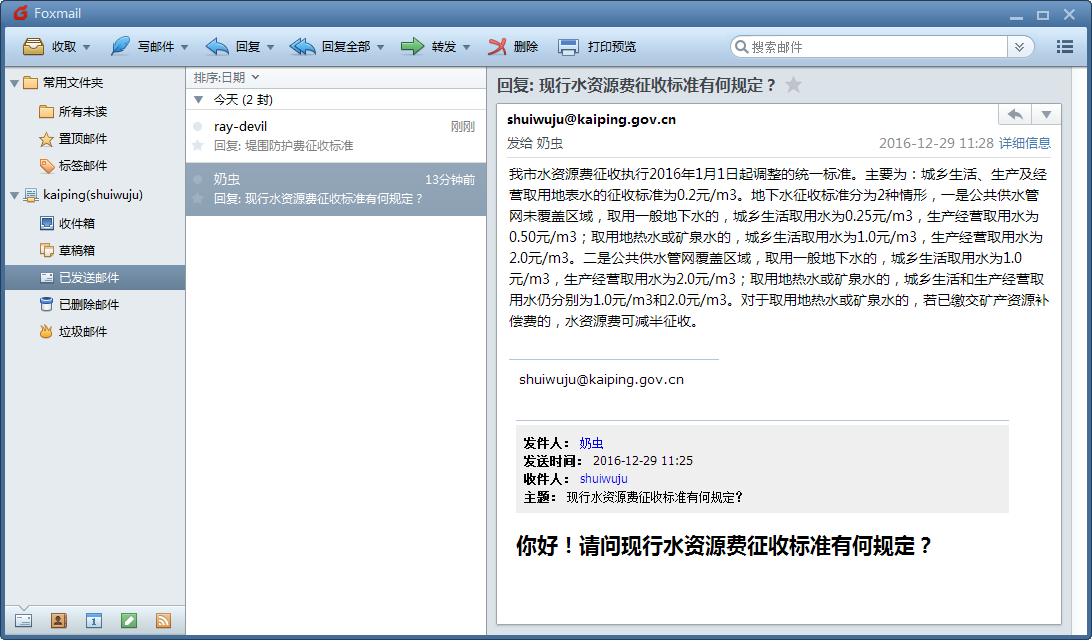Click the 详细信息 details link
Viewport: 1092px width, 640px height.
point(1025,143)
